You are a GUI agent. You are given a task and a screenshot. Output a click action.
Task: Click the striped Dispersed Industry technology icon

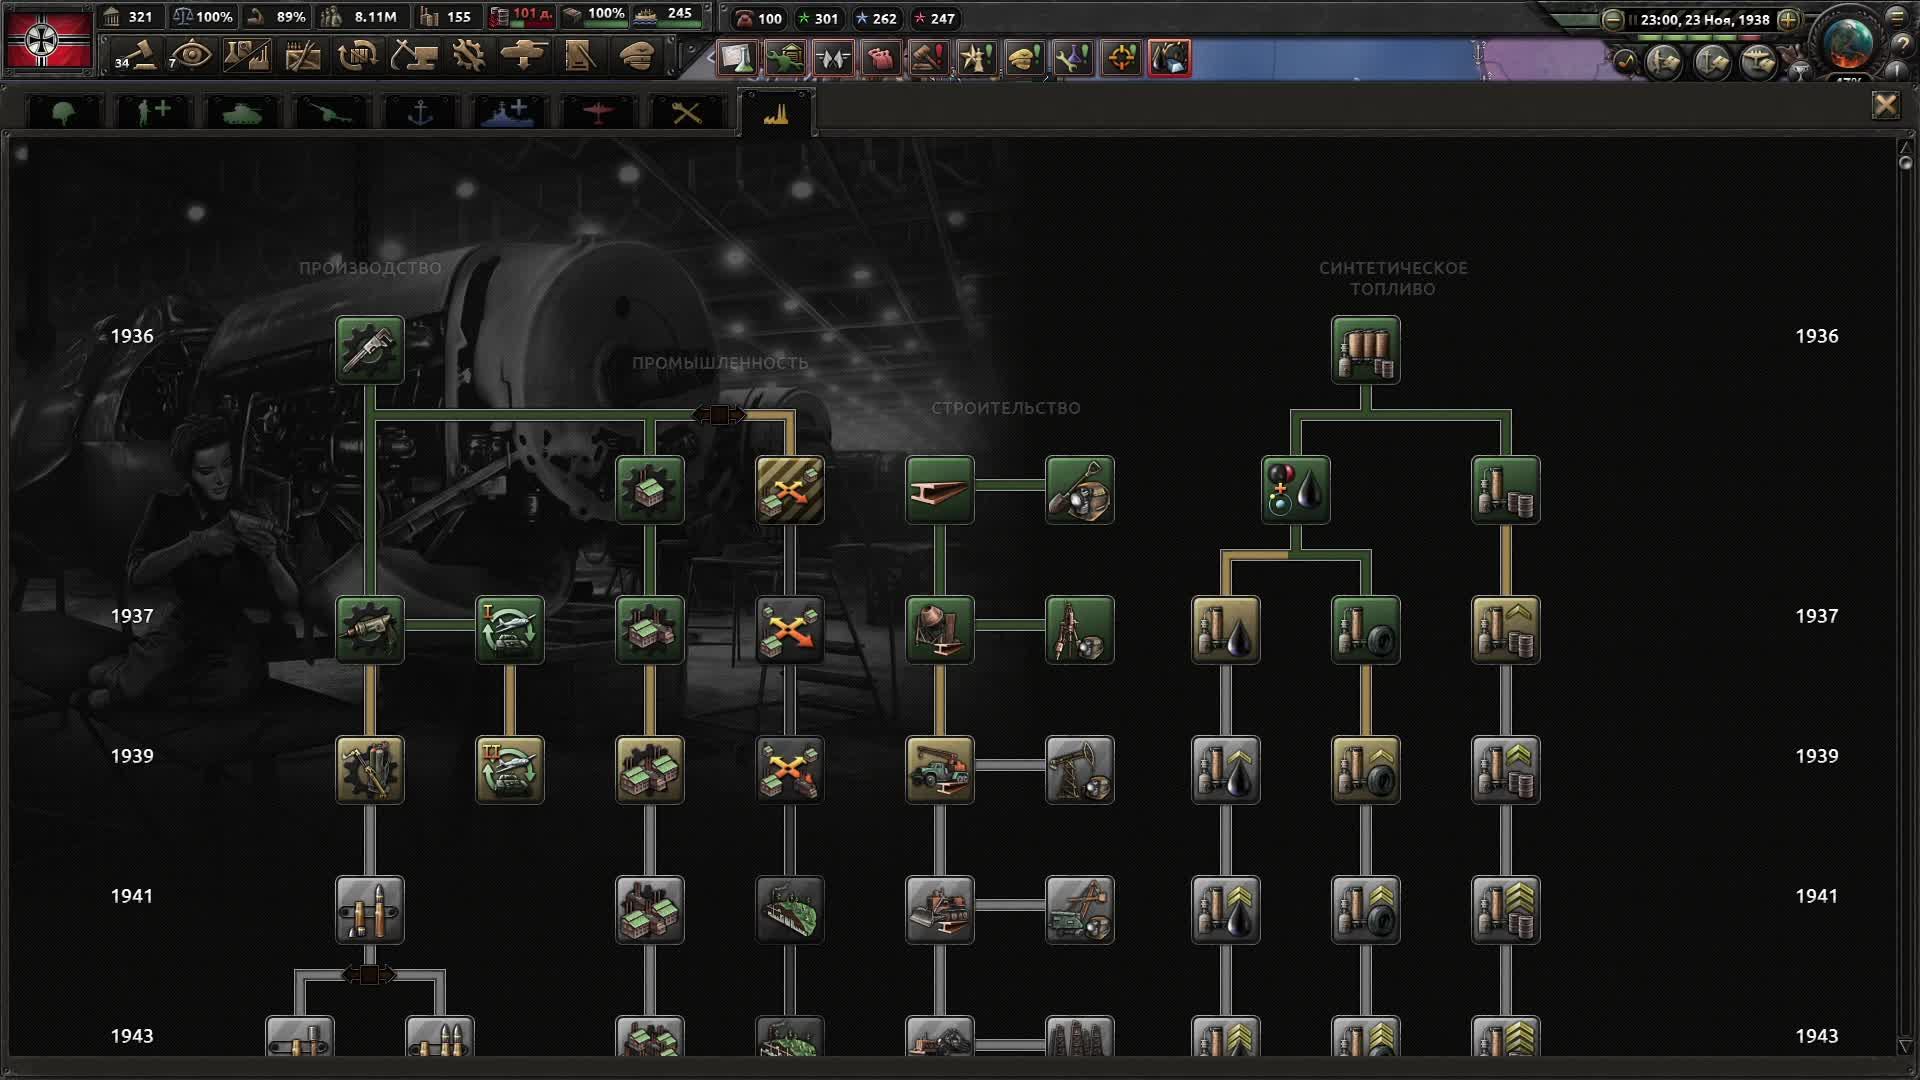[x=790, y=490]
